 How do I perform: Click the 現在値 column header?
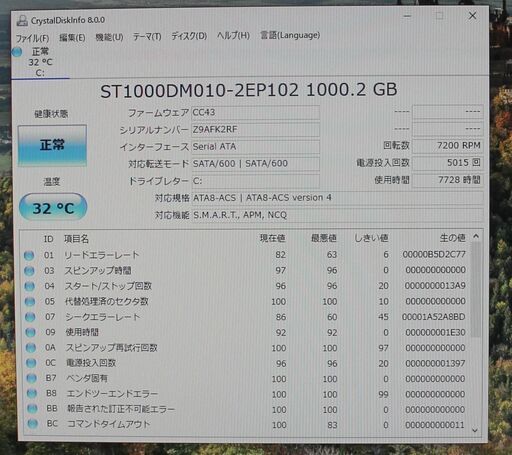point(272,238)
